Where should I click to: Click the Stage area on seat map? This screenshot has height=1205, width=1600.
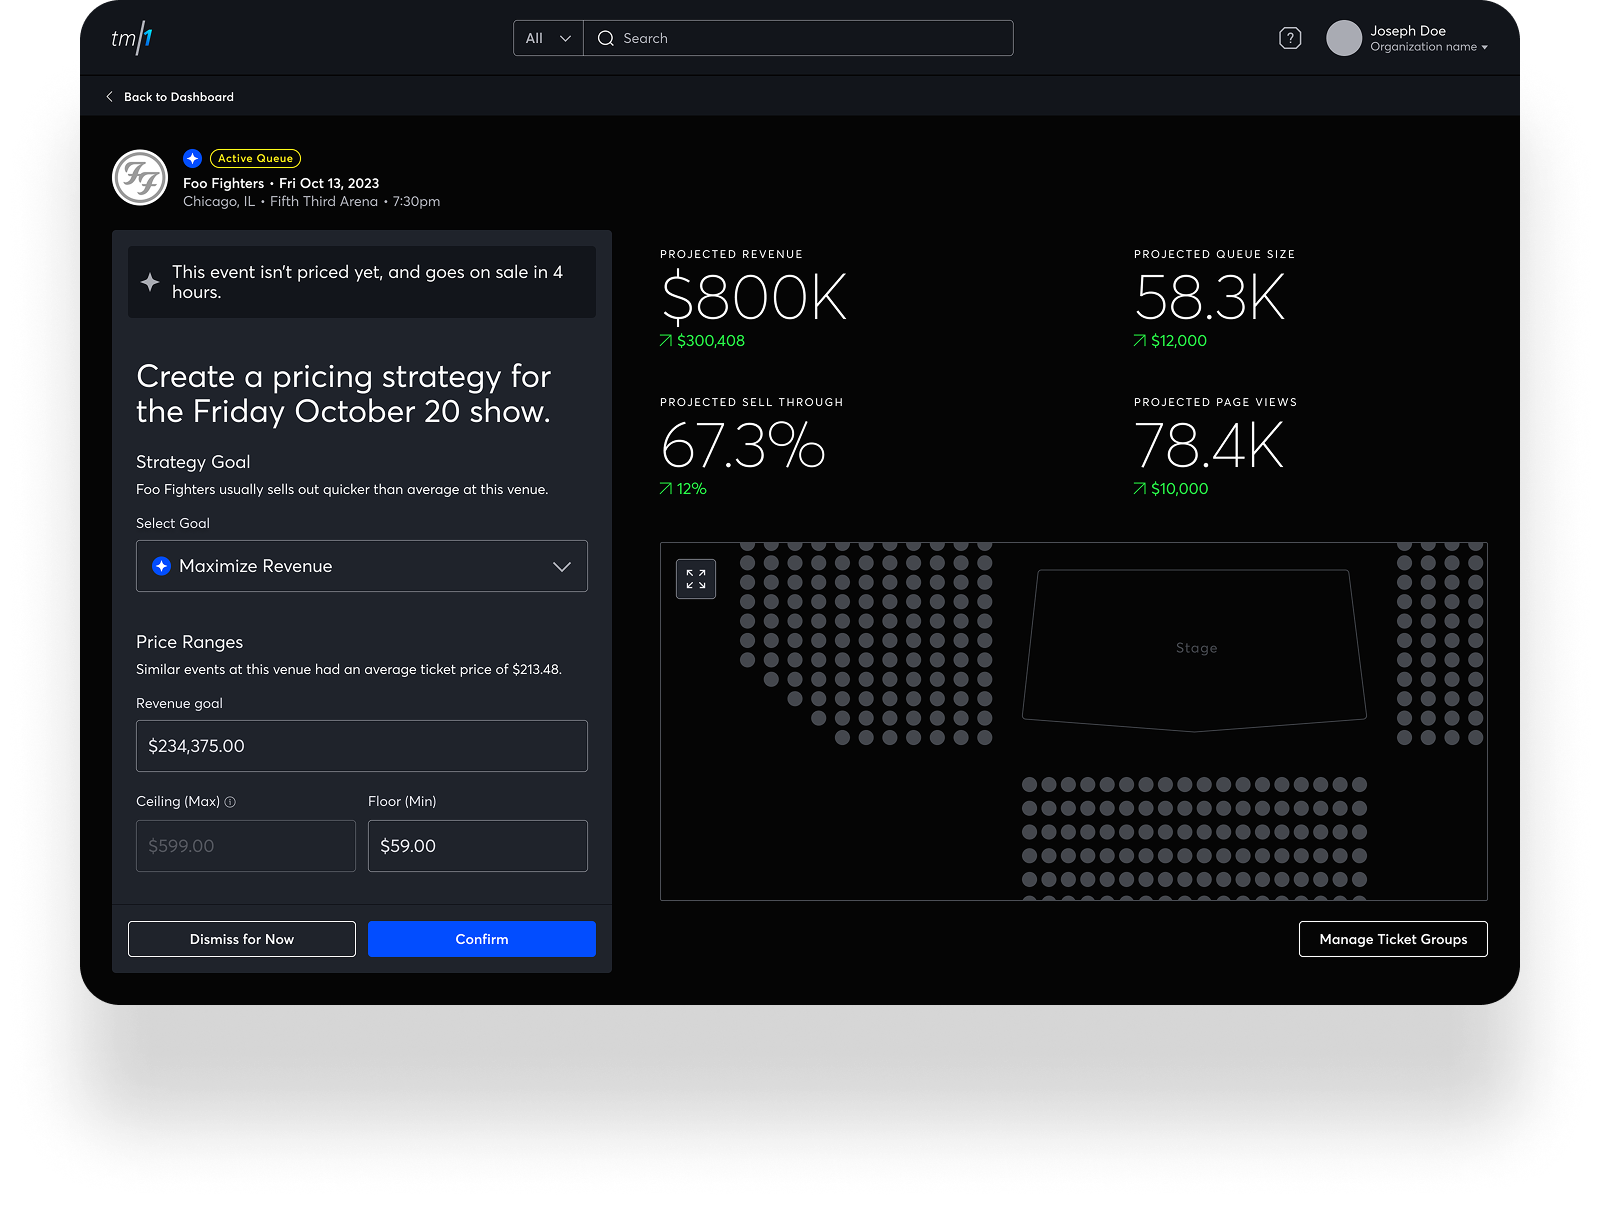1195,648
